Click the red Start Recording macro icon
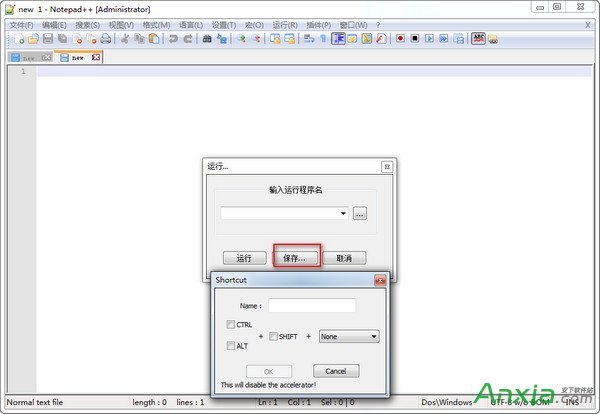The image size is (600, 414). point(400,39)
